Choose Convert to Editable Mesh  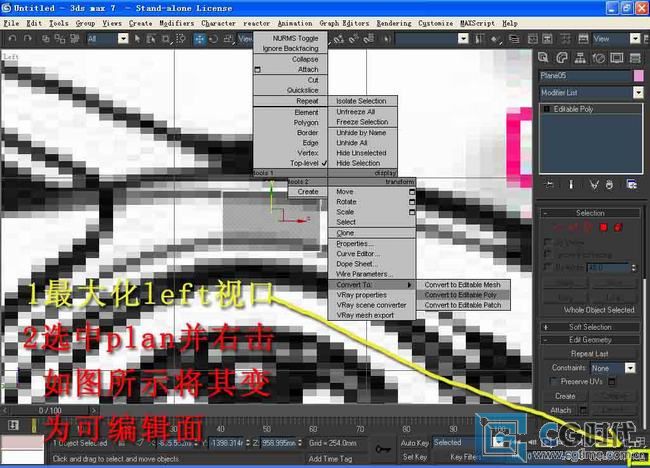tap(462, 285)
